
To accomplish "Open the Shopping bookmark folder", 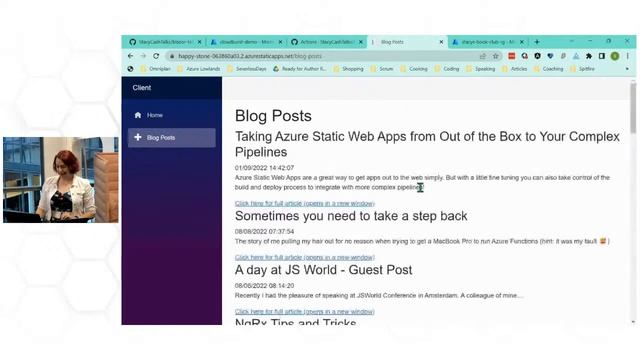I will coord(349,69).
